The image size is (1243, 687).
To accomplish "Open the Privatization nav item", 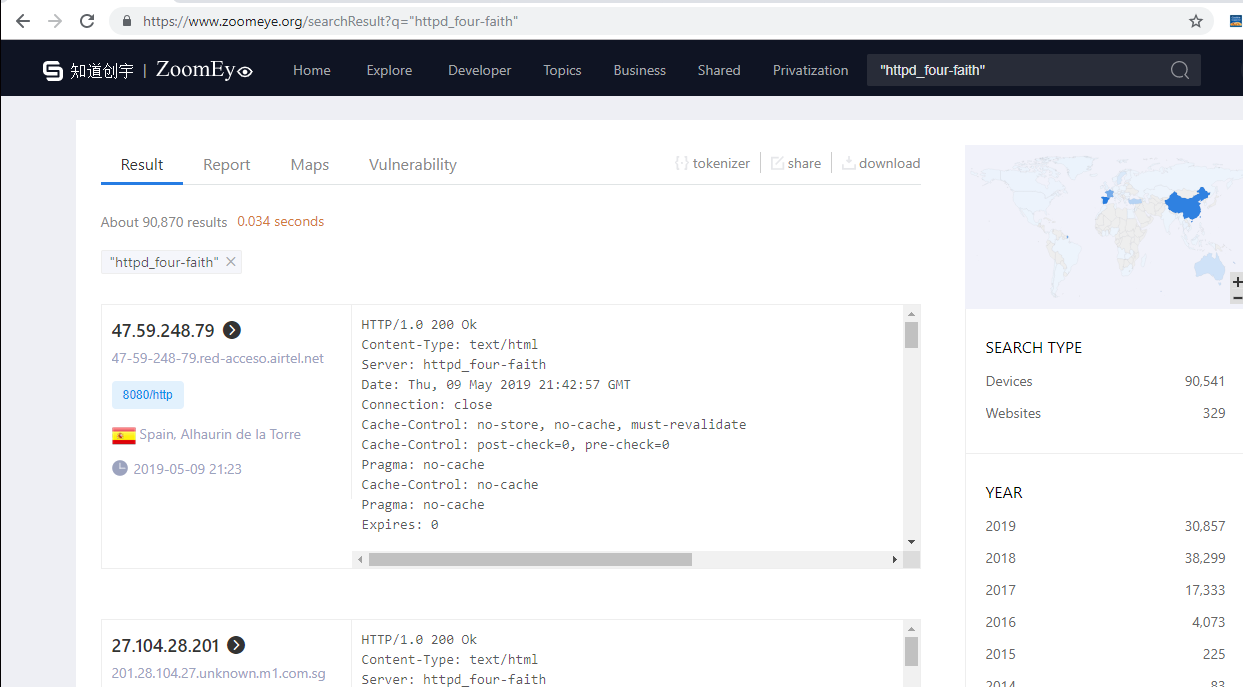I will 811,70.
